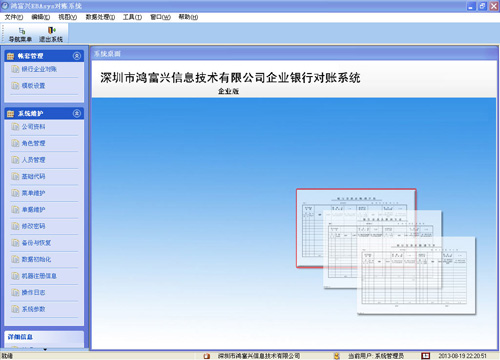
Task: Open the 数据初始化 link
Action: click(36, 259)
